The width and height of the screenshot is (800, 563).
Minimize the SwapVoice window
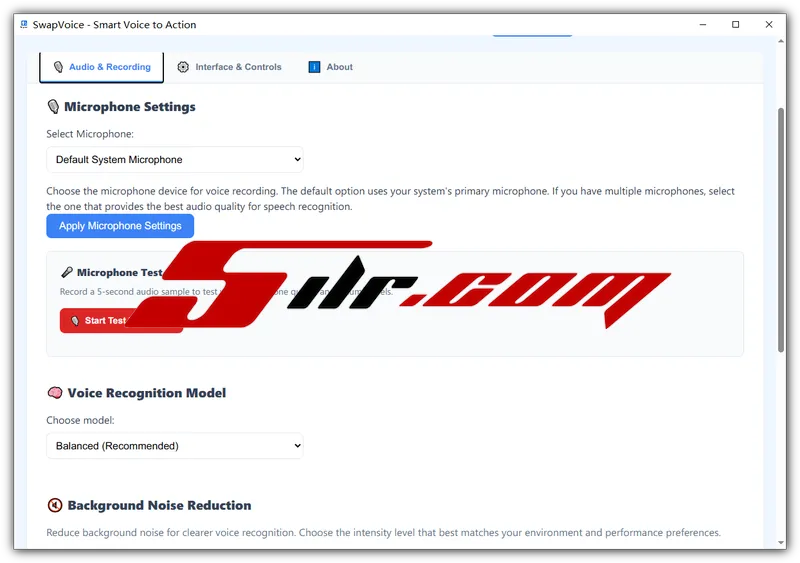[703, 25]
